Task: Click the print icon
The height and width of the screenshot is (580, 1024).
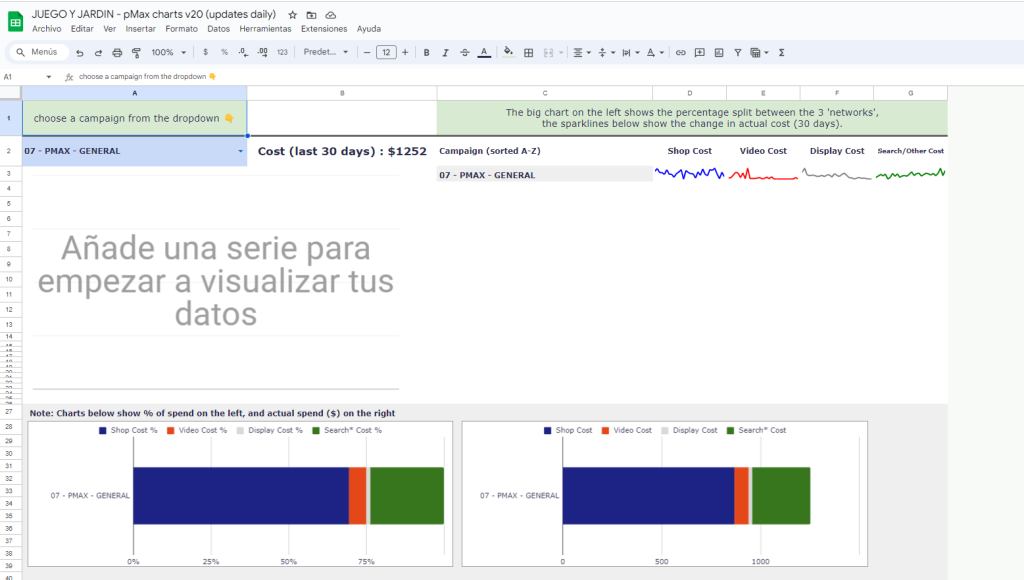Action: pyautogui.click(x=117, y=52)
